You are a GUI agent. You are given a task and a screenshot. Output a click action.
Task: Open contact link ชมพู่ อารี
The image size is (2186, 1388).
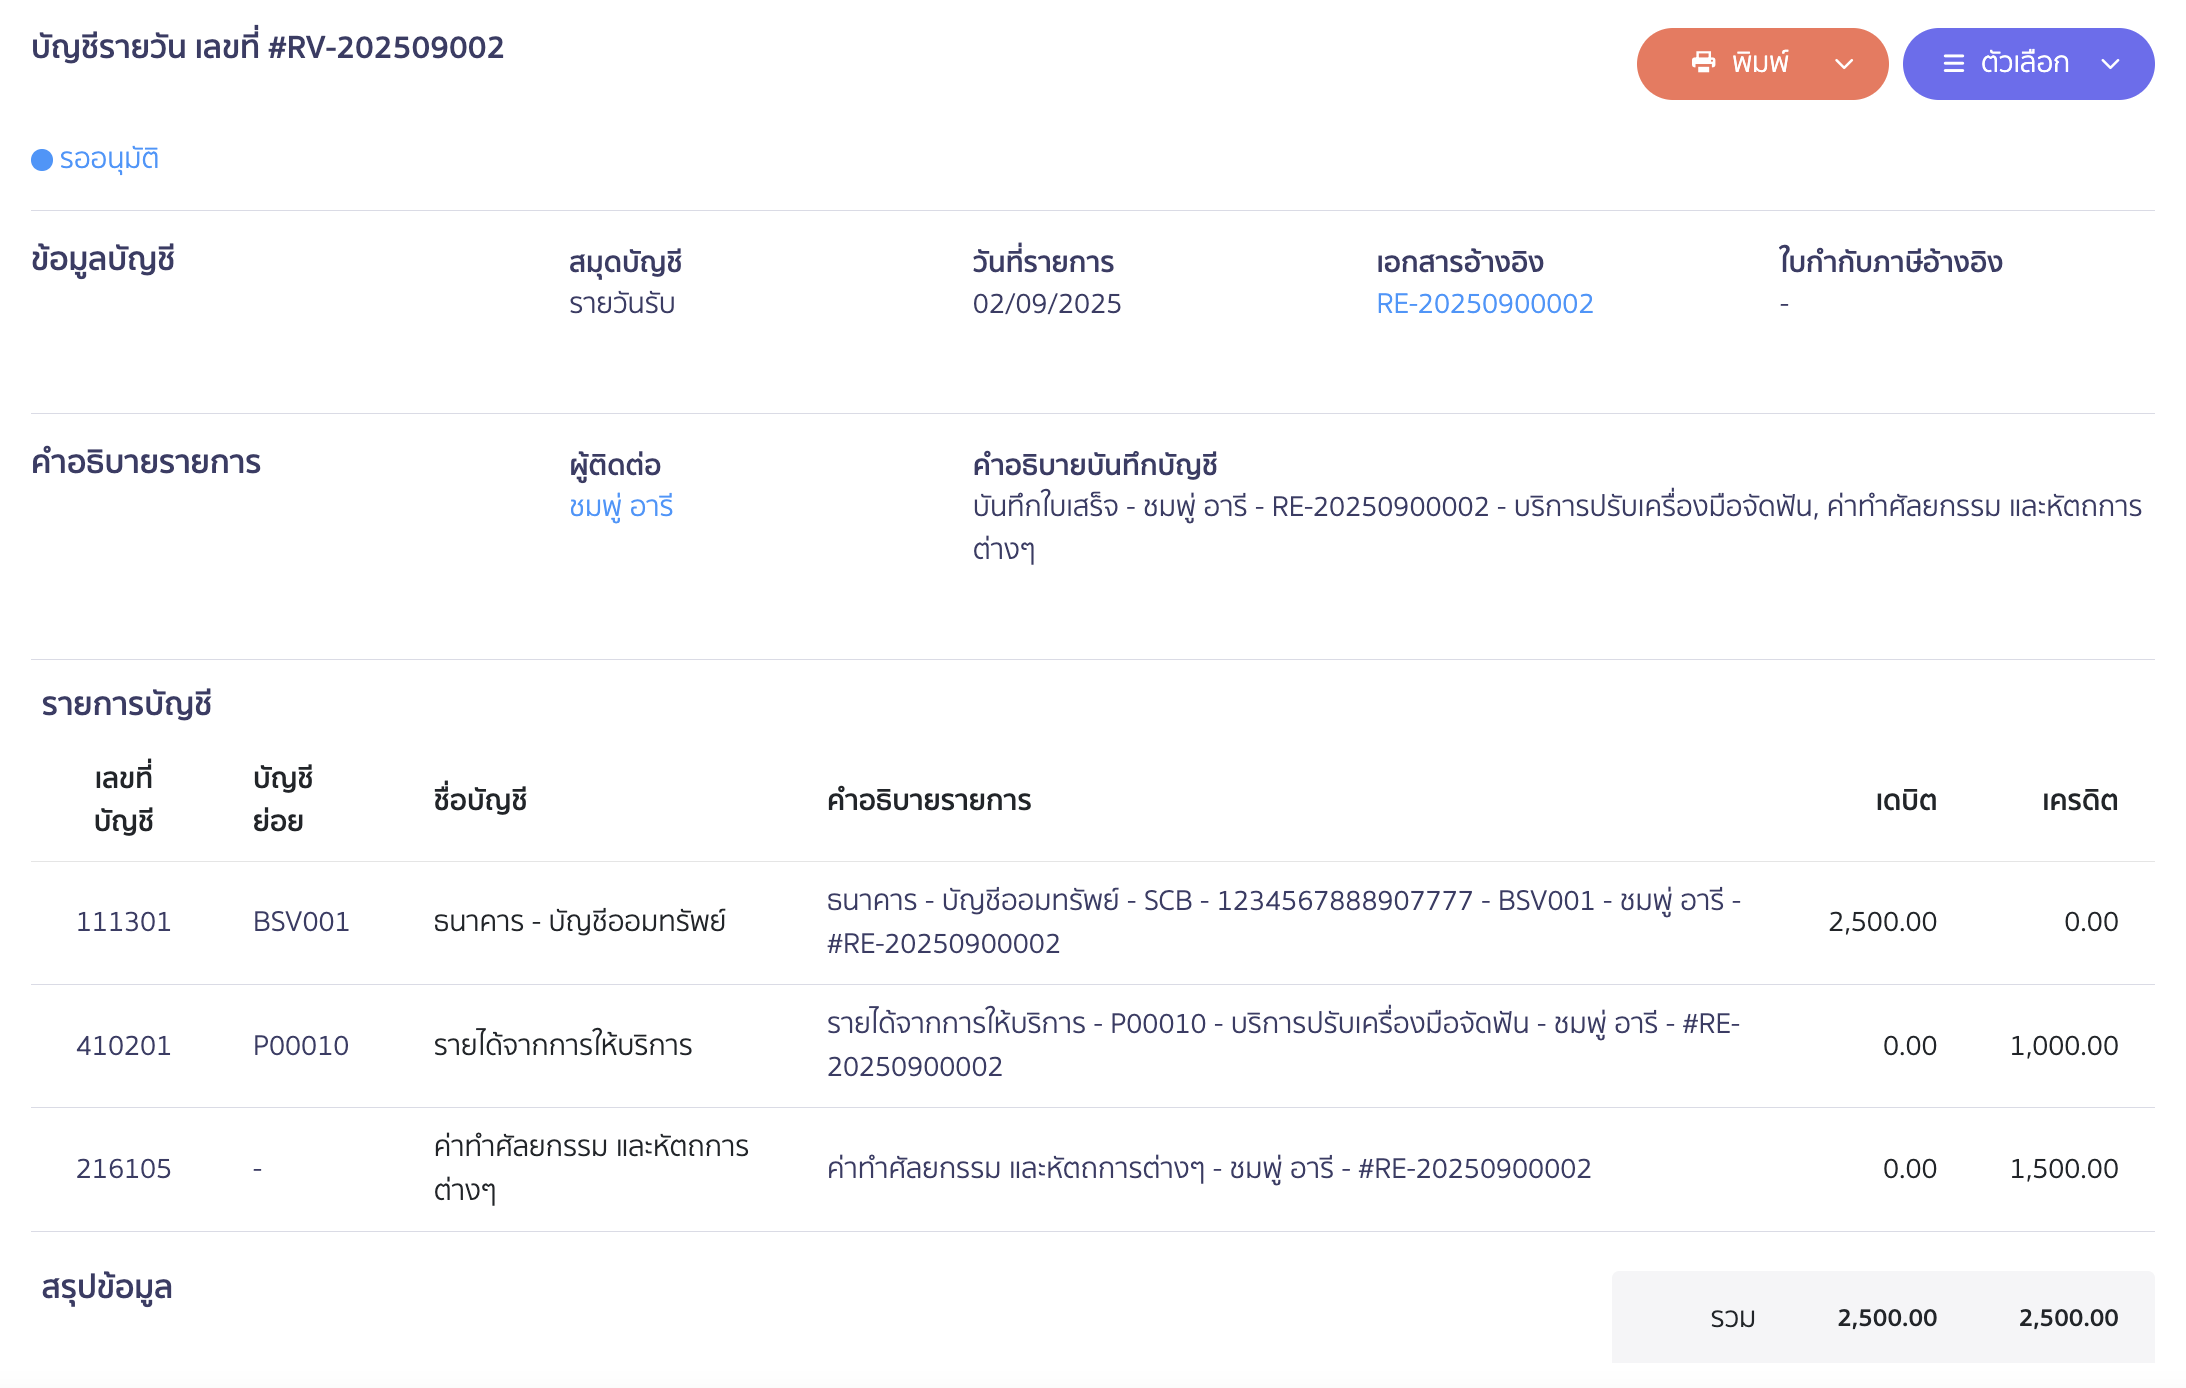pyautogui.click(x=621, y=506)
